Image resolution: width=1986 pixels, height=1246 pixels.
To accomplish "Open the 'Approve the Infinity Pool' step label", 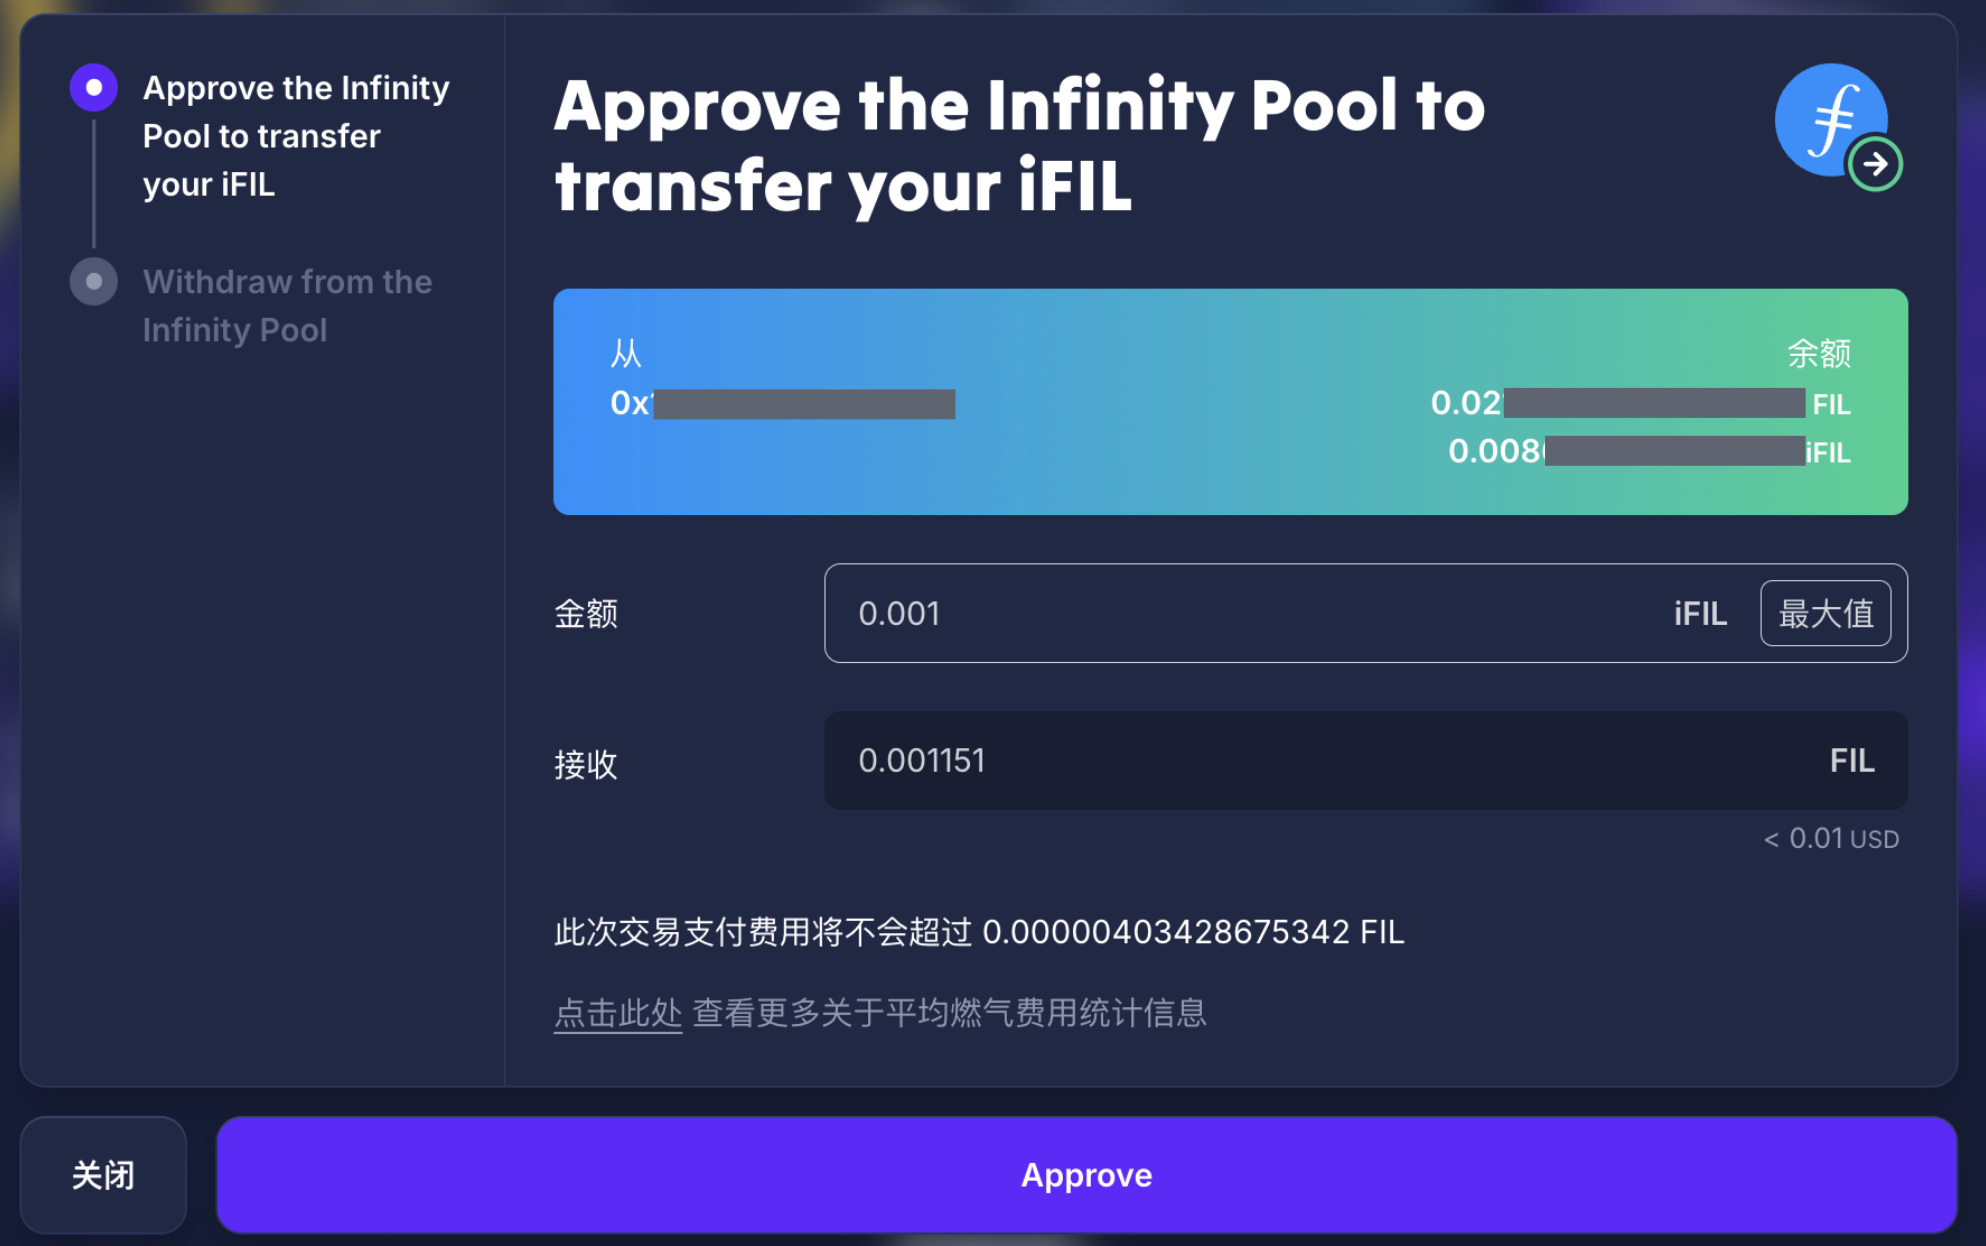I will 296,136.
